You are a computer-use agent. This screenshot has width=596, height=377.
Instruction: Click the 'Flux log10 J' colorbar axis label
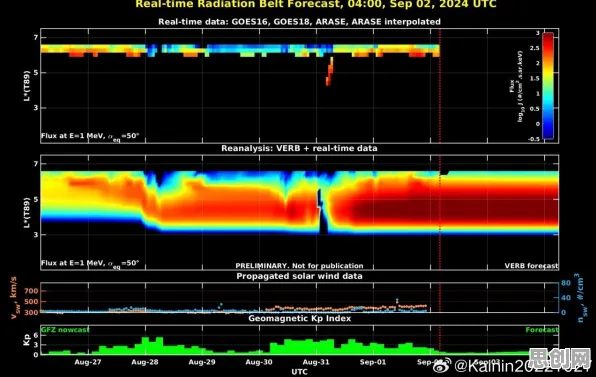[516, 86]
